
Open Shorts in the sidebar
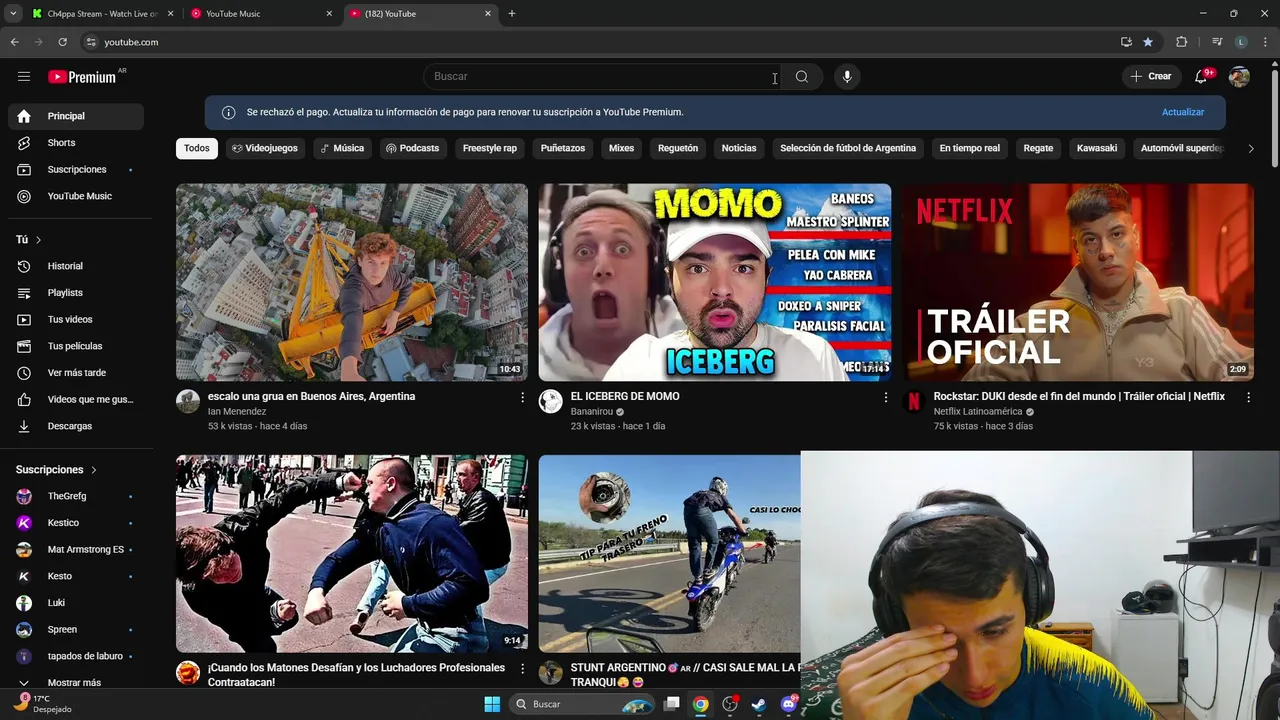(x=76, y=143)
